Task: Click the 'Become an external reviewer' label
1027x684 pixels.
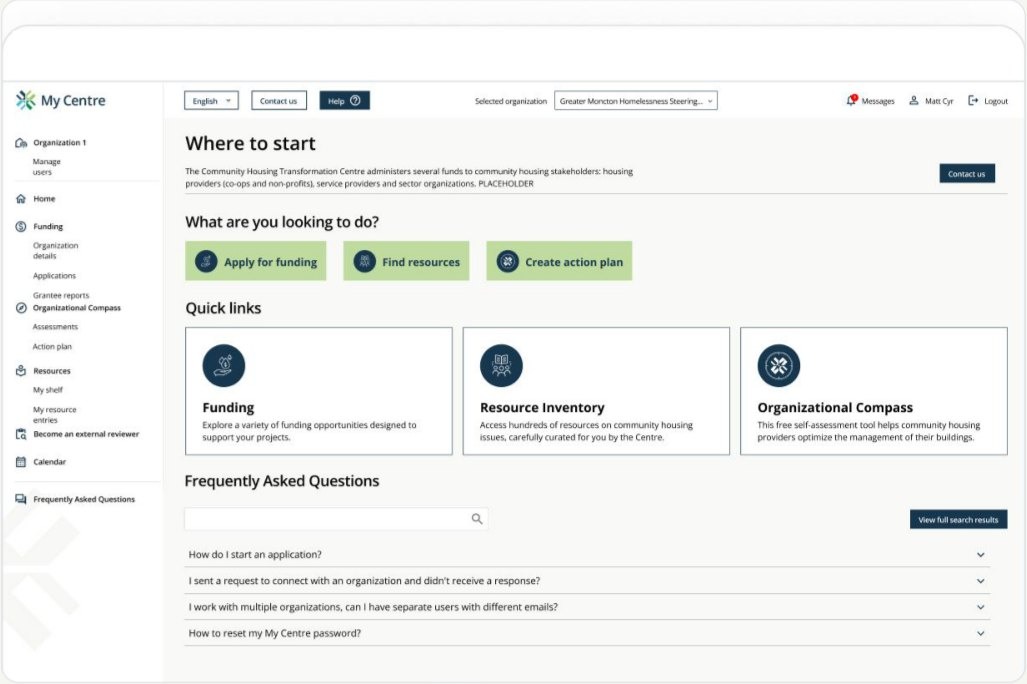Action: [x=86, y=434]
